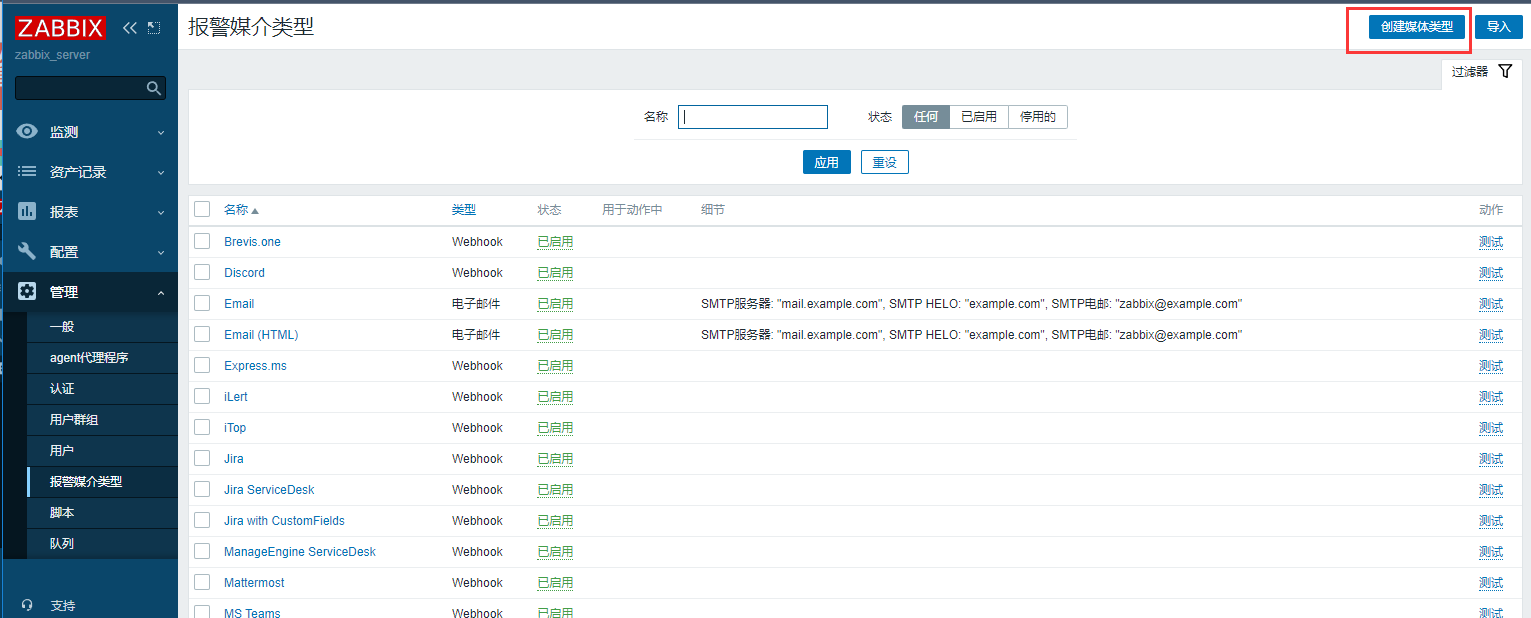
Task: Select the 监测 eye icon
Action: click(27, 131)
